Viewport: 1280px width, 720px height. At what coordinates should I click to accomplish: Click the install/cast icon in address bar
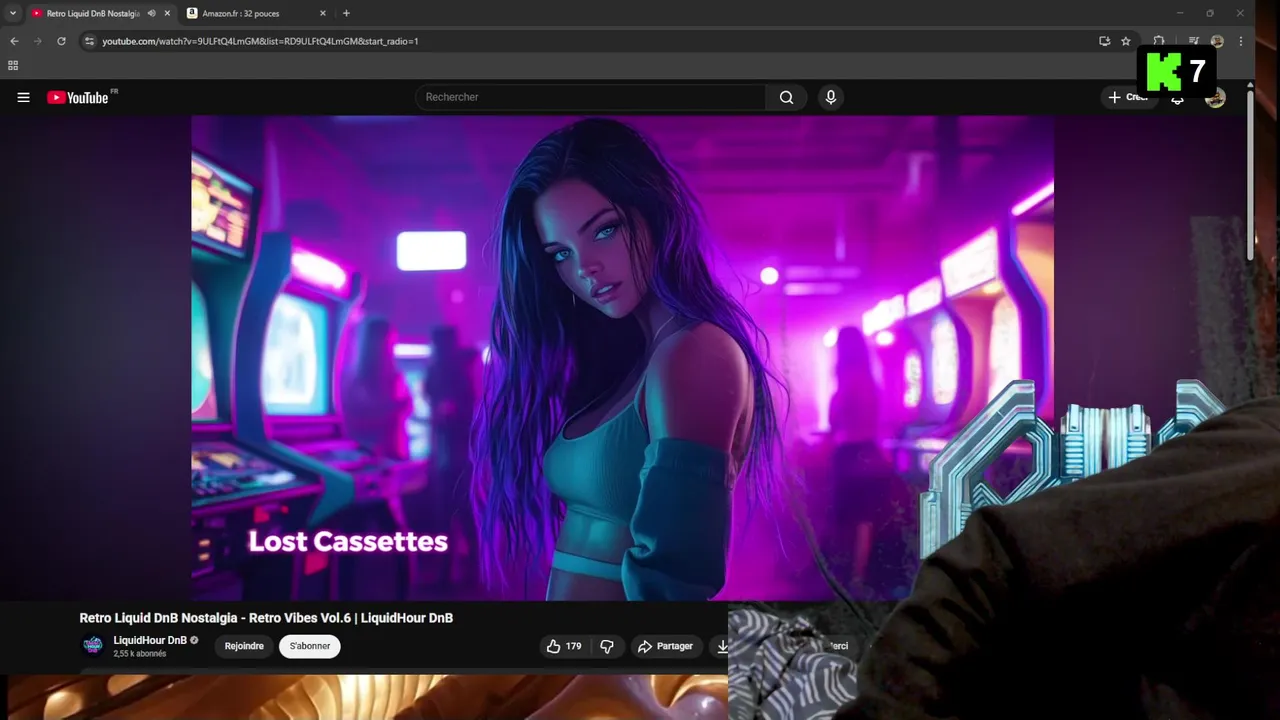1104,41
